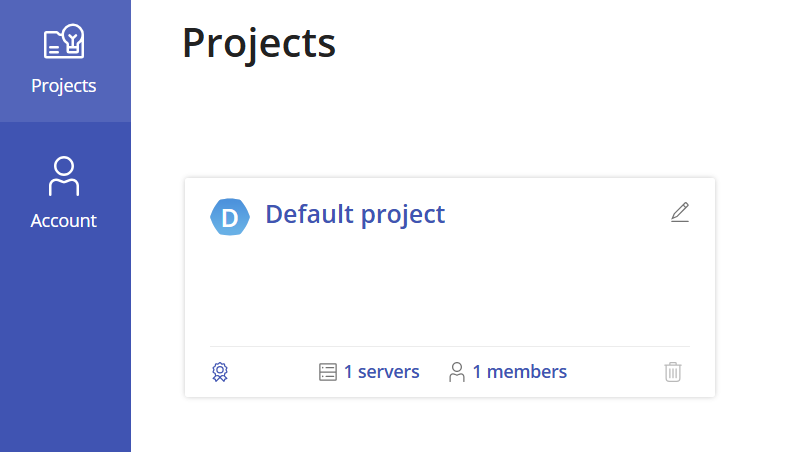802x452 pixels.
Task: Click the divider line inside the project card
Action: point(450,346)
